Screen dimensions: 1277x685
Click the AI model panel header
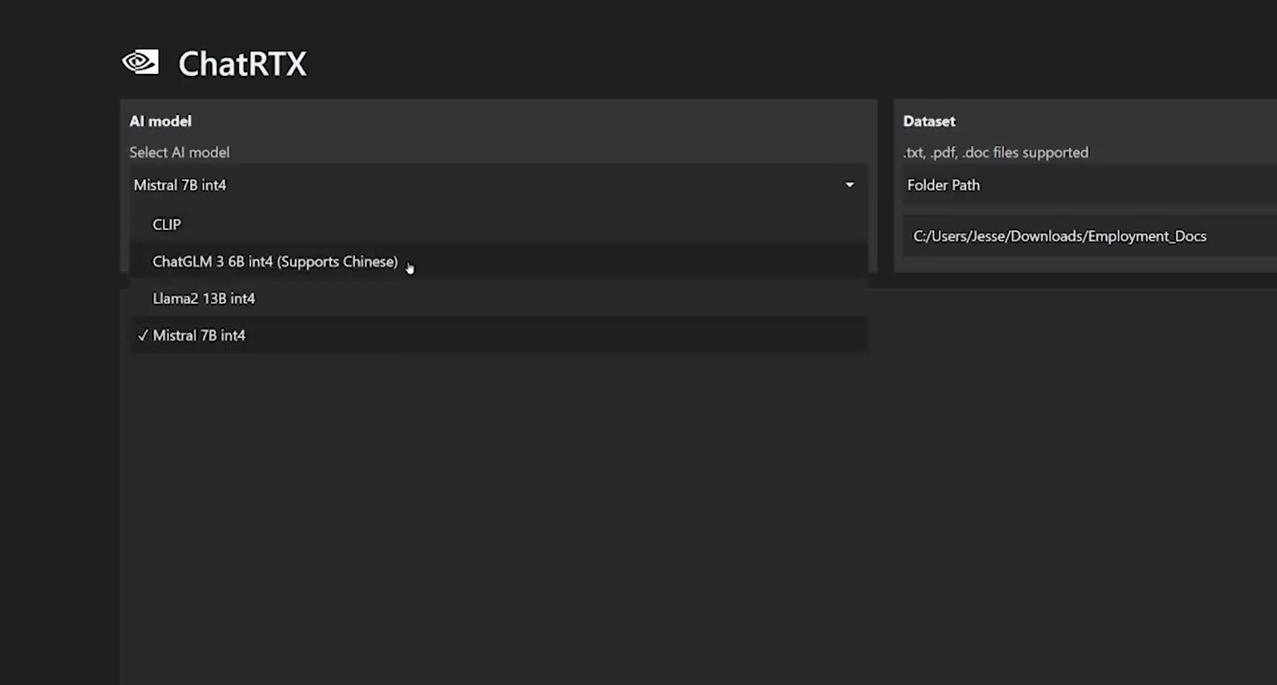160,121
